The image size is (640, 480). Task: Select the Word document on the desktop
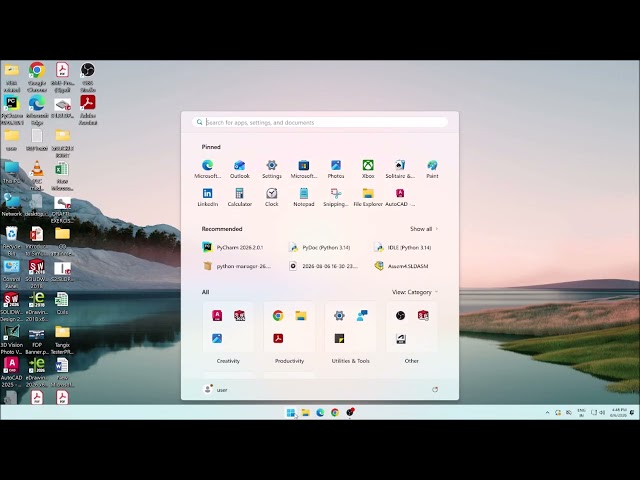tap(62, 372)
